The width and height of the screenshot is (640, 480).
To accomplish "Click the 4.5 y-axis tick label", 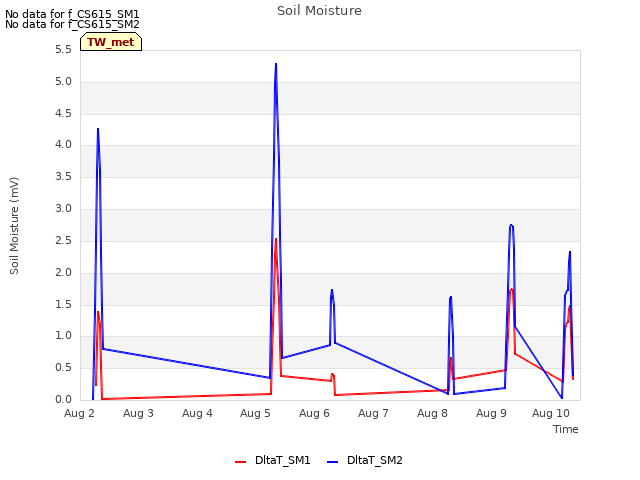I will tap(63, 113).
